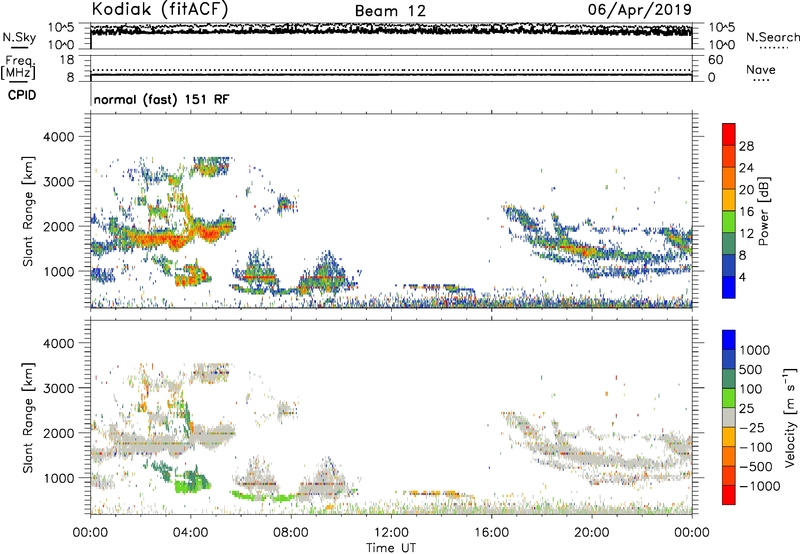This screenshot has height=554, width=800.
Task: Pick Velocity colorbar blue segment above 1000
Action: pos(729,340)
